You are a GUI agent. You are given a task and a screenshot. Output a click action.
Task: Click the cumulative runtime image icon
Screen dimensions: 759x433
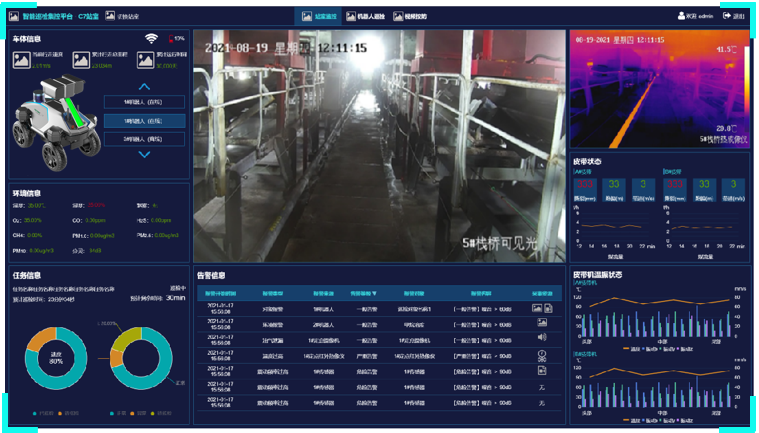coord(146,60)
